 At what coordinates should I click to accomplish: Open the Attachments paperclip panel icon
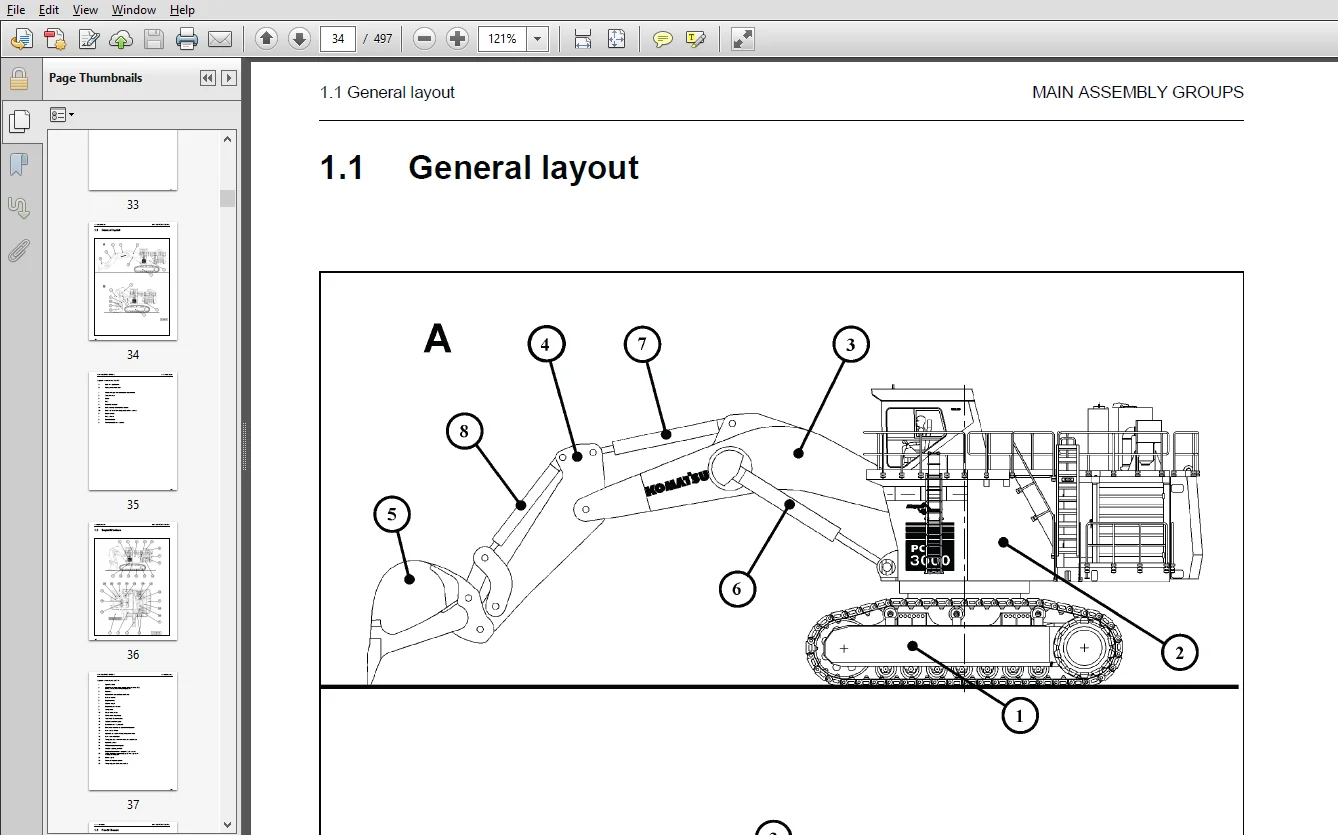[18, 250]
